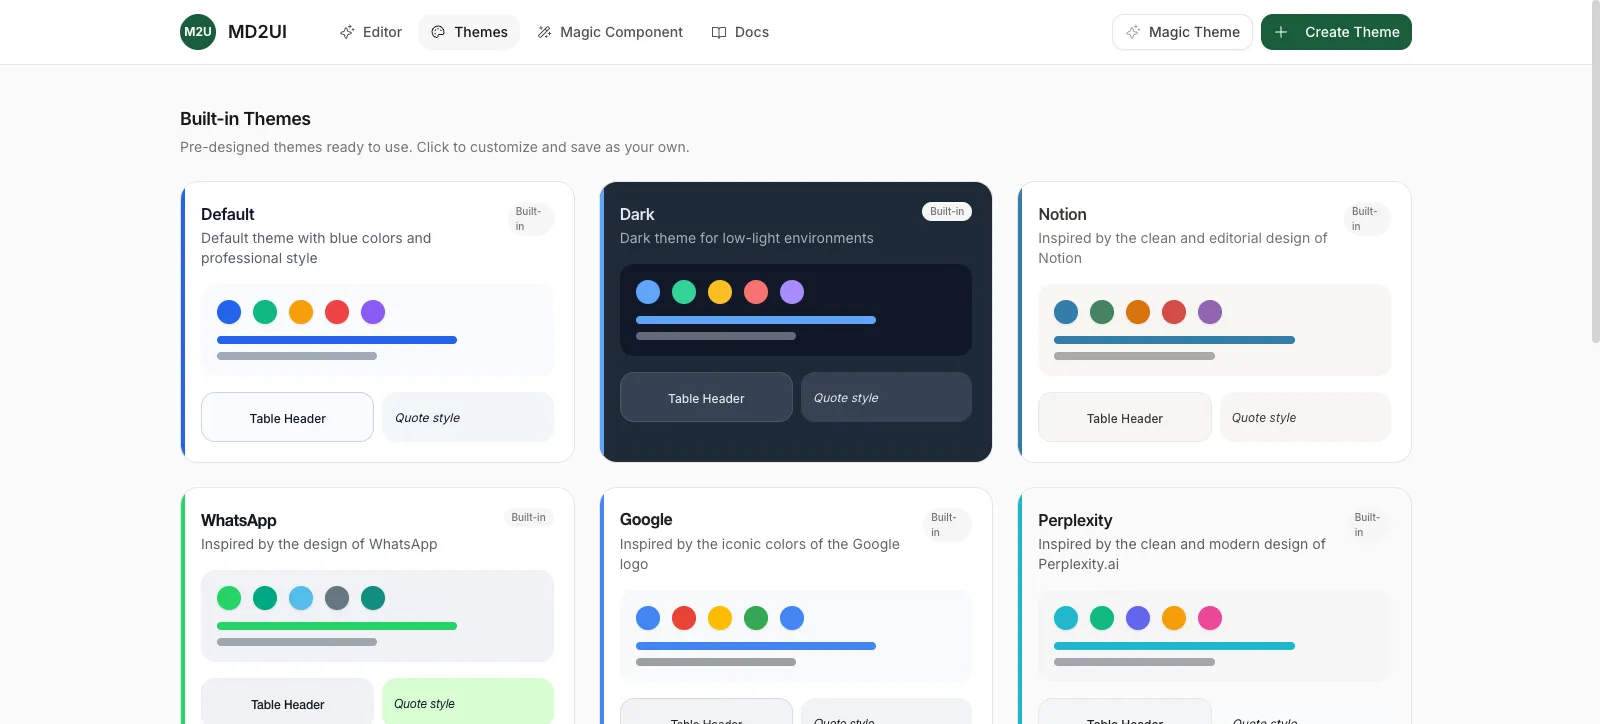Viewport: 1600px width, 724px height.
Task: Click green Quote style in WhatsApp card
Action: pyautogui.click(x=468, y=702)
